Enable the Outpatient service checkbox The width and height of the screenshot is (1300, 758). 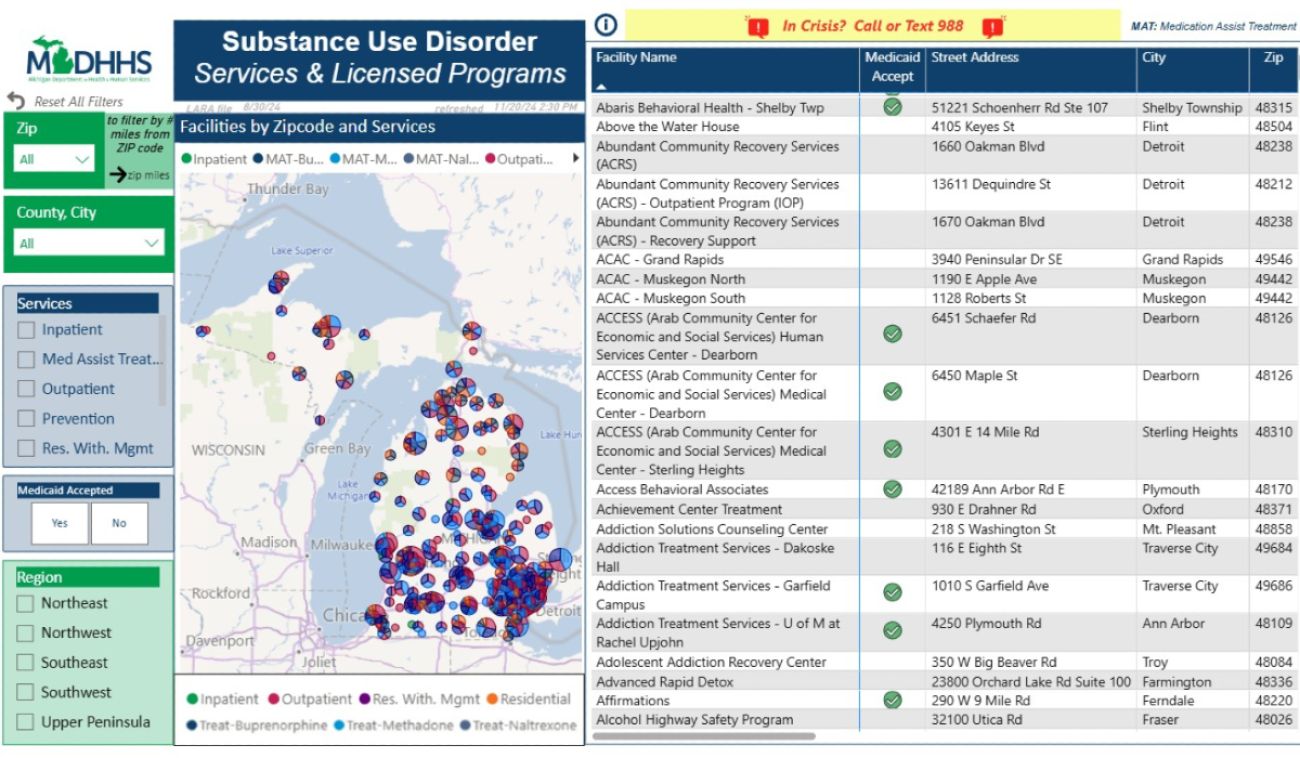coord(26,389)
